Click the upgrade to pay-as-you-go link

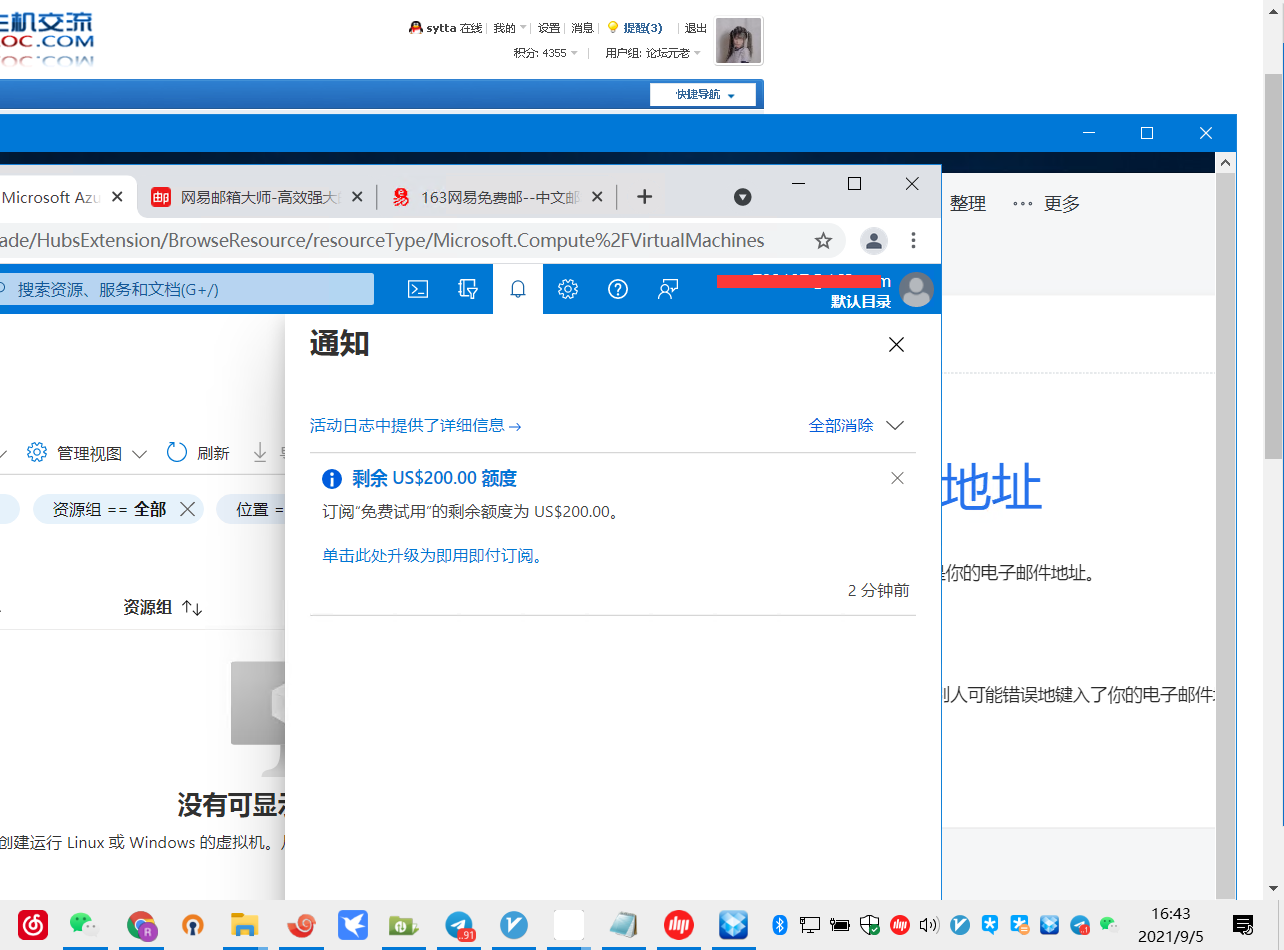pos(433,555)
